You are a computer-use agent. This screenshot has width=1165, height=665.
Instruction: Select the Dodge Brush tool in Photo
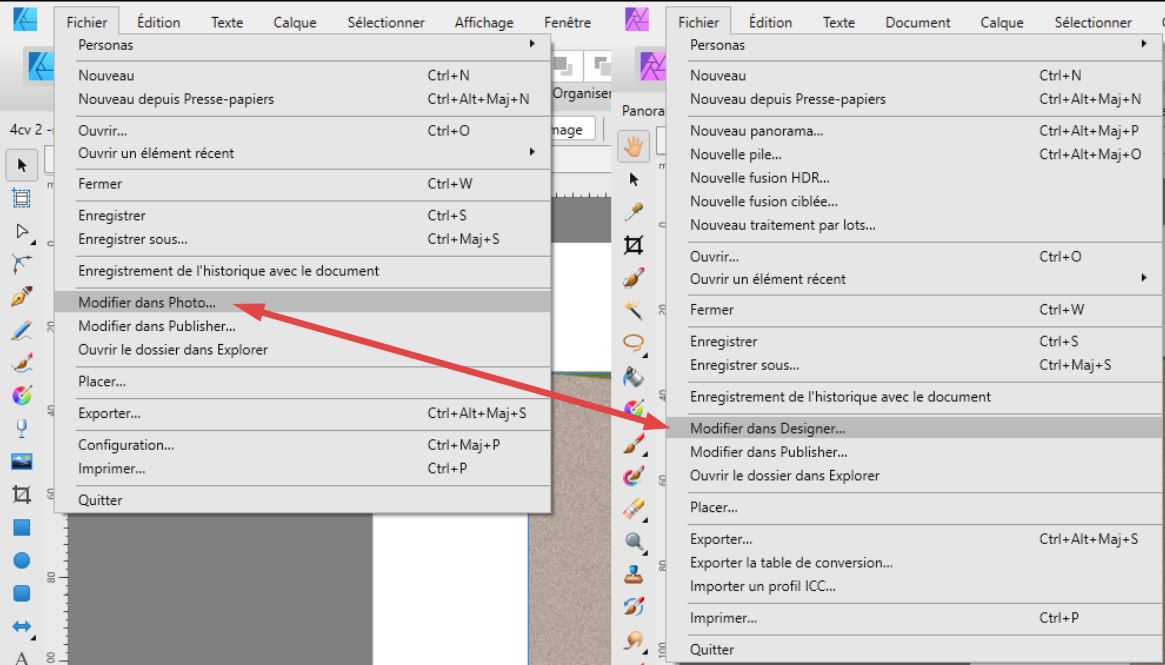pyautogui.click(x=633, y=542)
